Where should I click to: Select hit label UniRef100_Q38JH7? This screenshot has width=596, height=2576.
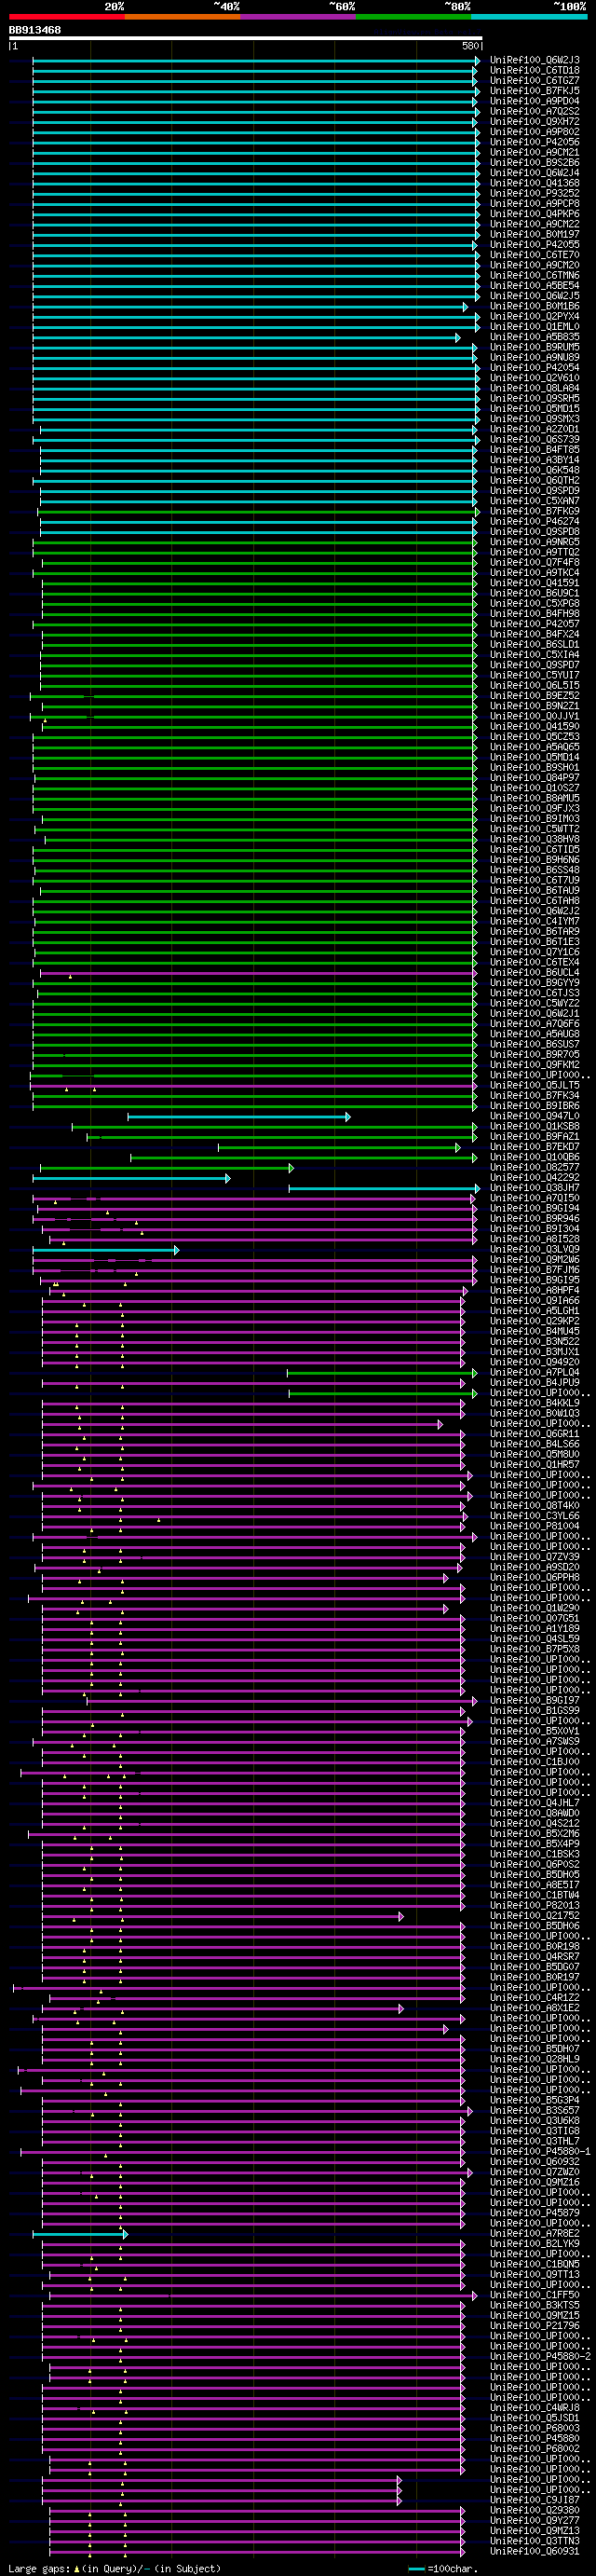point(534,1188)
